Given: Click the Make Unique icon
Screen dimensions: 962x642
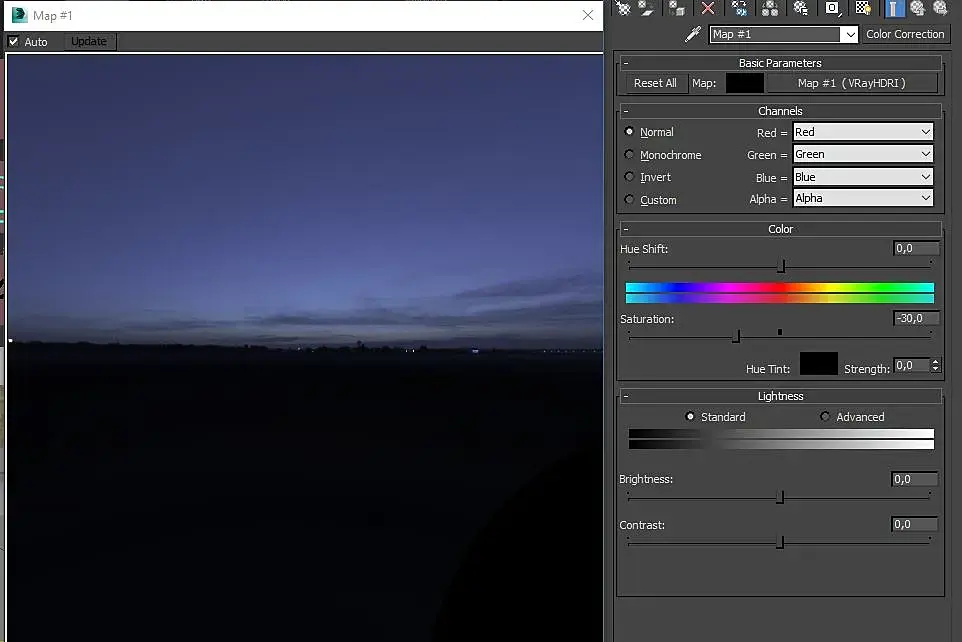Looking at the screenshot, I should coord(769,8).
